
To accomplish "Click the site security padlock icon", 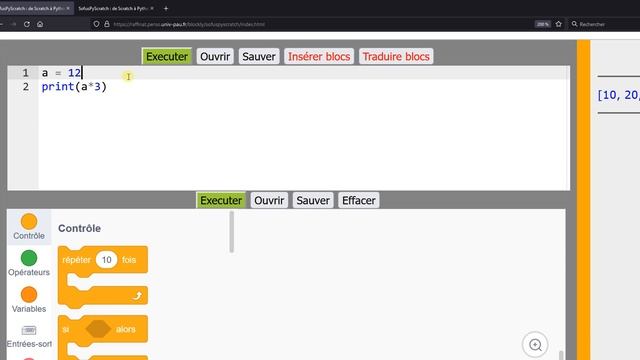I will pyautogui.click(x=107, y=24).
